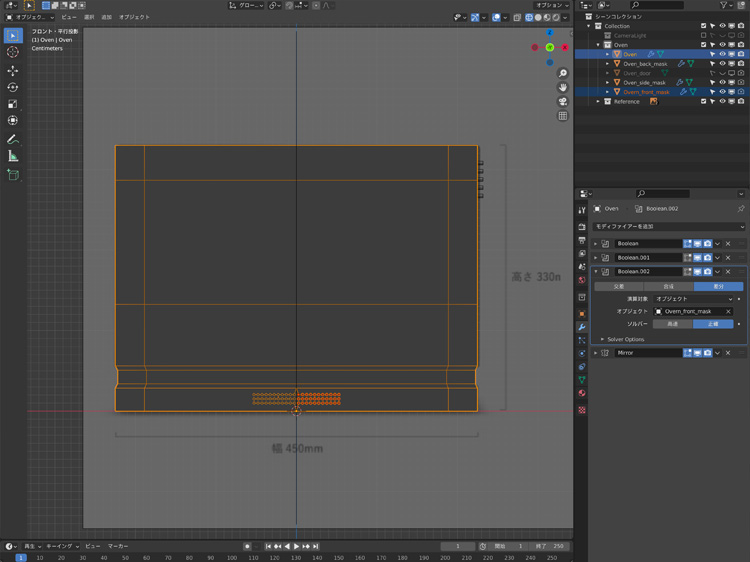Hide Oven_back_mask using its eye icon
The width and height of the screenshot is (750, 562).
click(722, 64)
